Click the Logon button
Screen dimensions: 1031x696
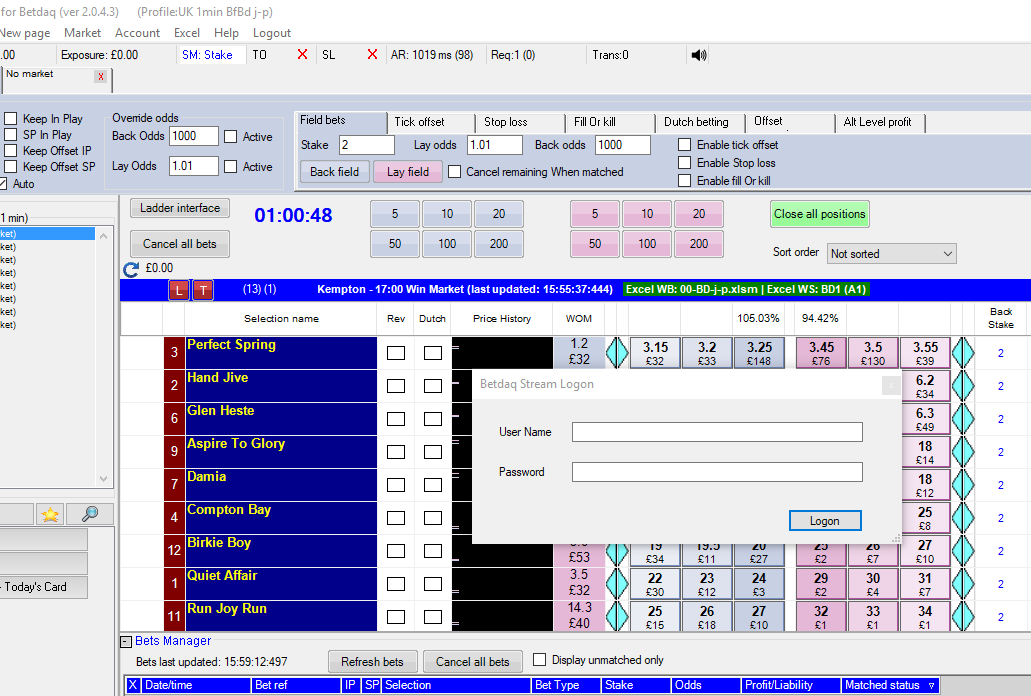(825, 521)
